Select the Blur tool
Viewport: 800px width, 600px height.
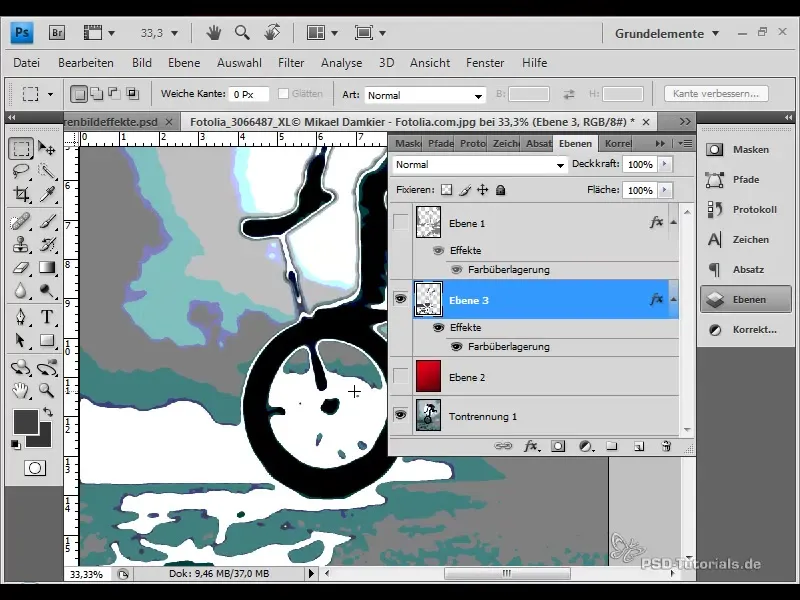click(21, 290)
